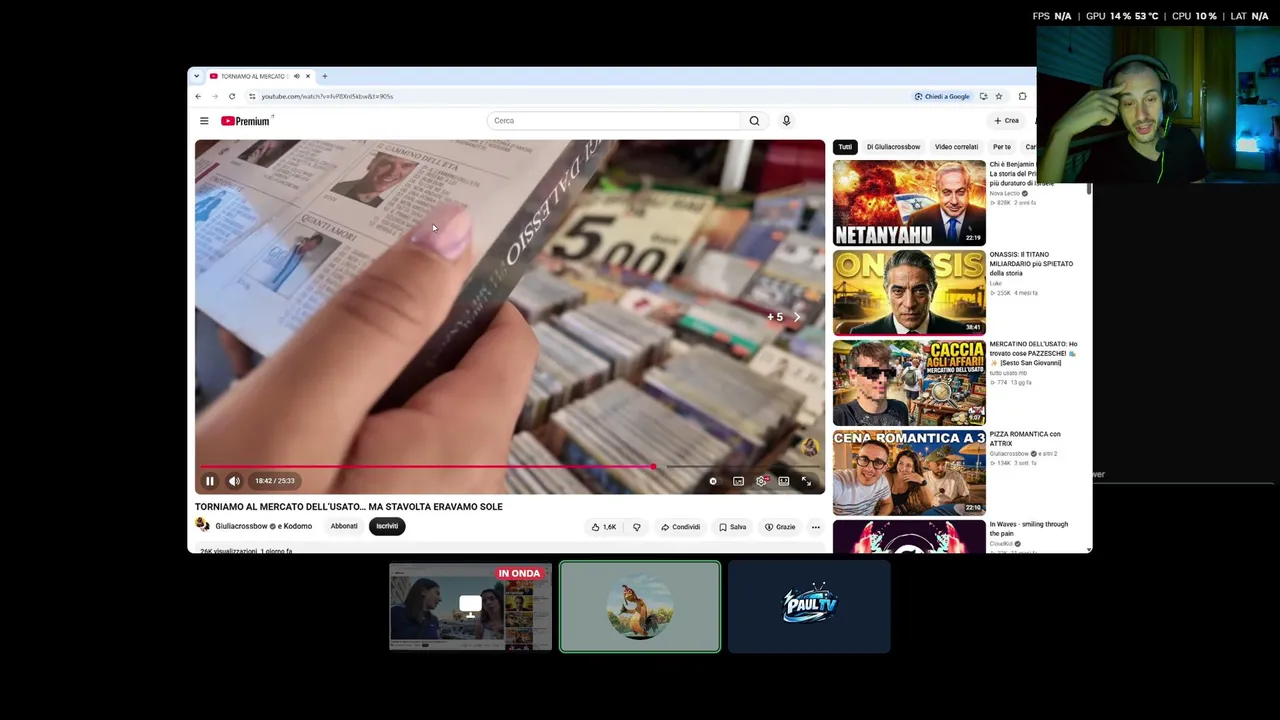Open 'MERCATINO DELL'USATO: Ho trovato cose PAZZESCHE' title
This screenshot has width=1280, height=720.
[1033, 353]
